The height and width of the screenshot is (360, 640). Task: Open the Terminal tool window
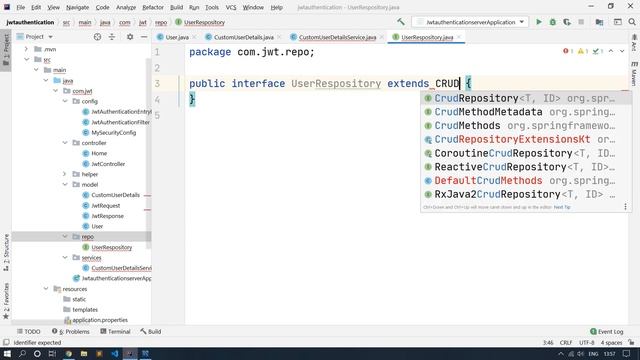click(x=115, y=331)
